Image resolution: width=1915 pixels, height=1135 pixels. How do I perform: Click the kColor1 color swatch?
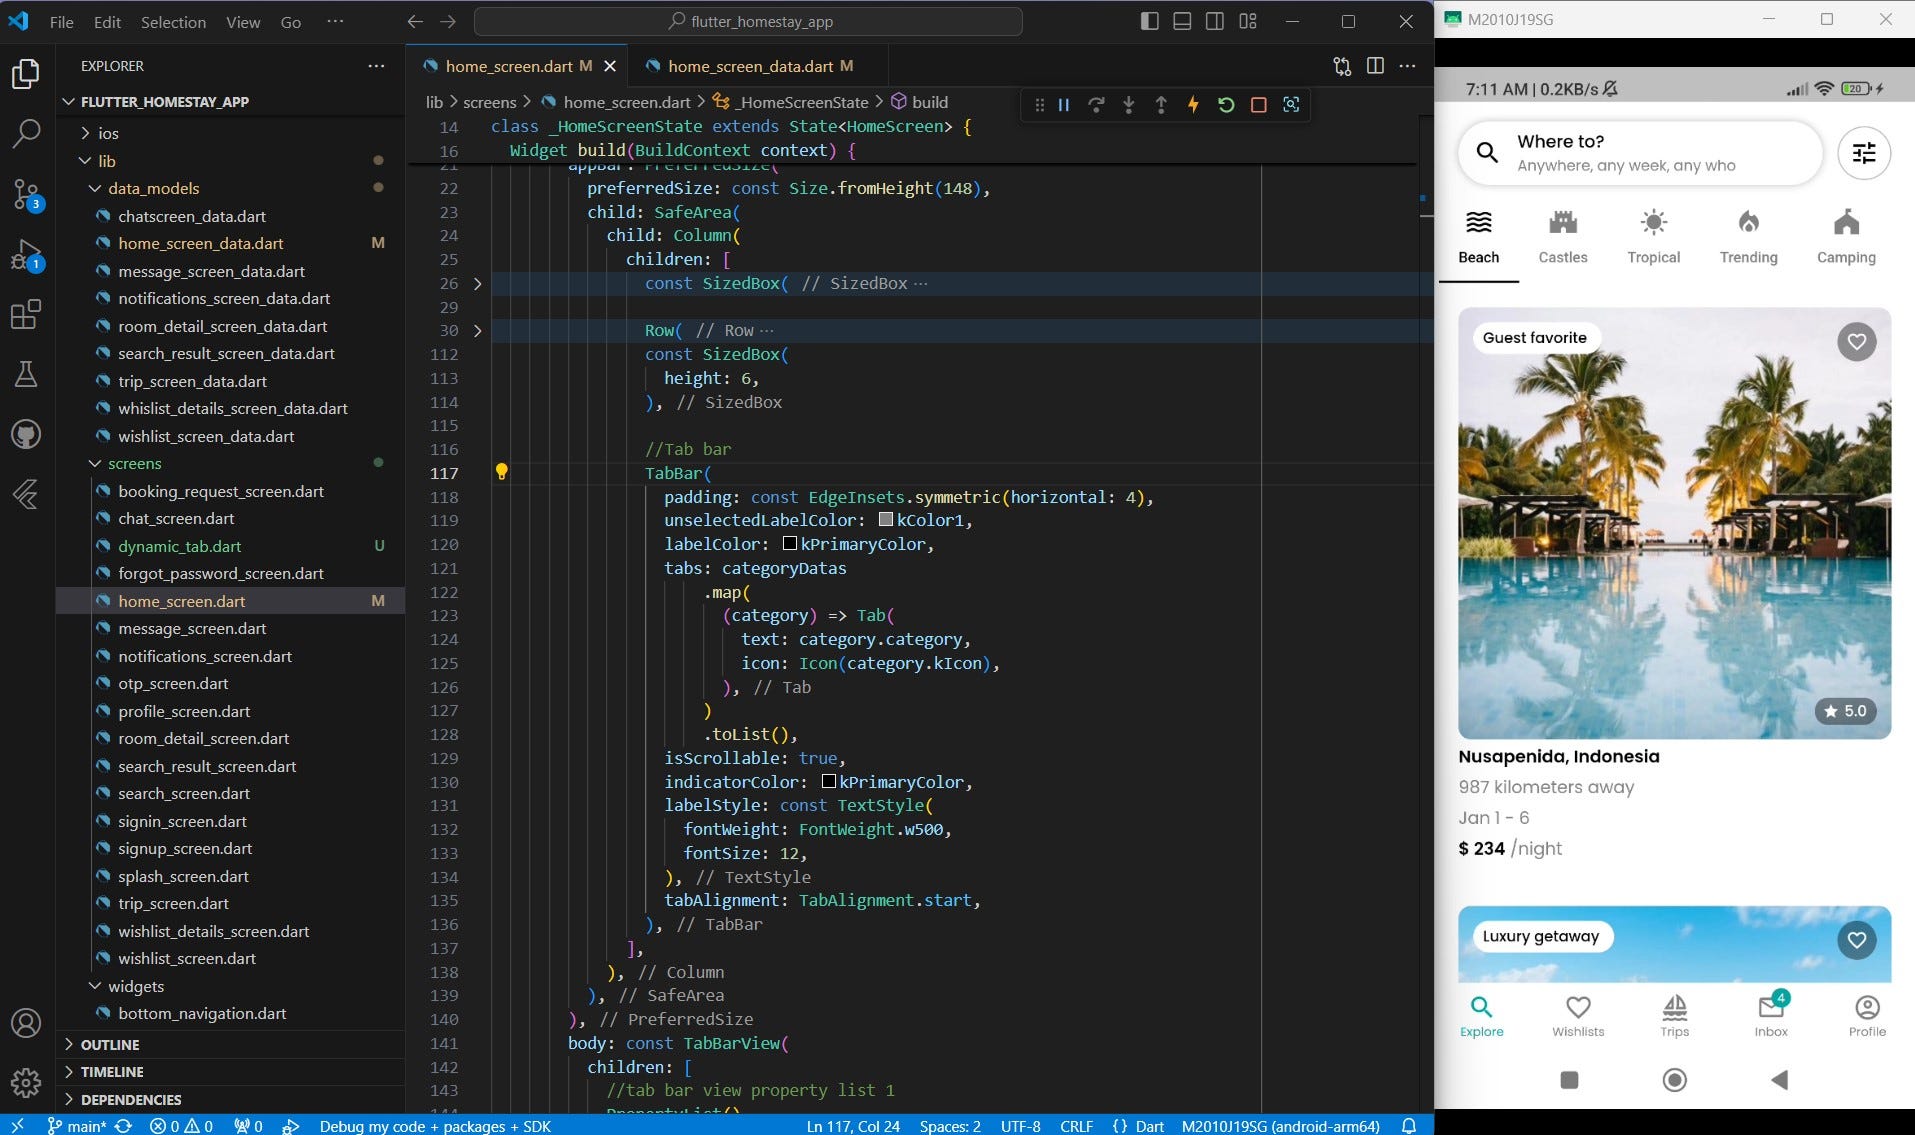tap(885, 520)
